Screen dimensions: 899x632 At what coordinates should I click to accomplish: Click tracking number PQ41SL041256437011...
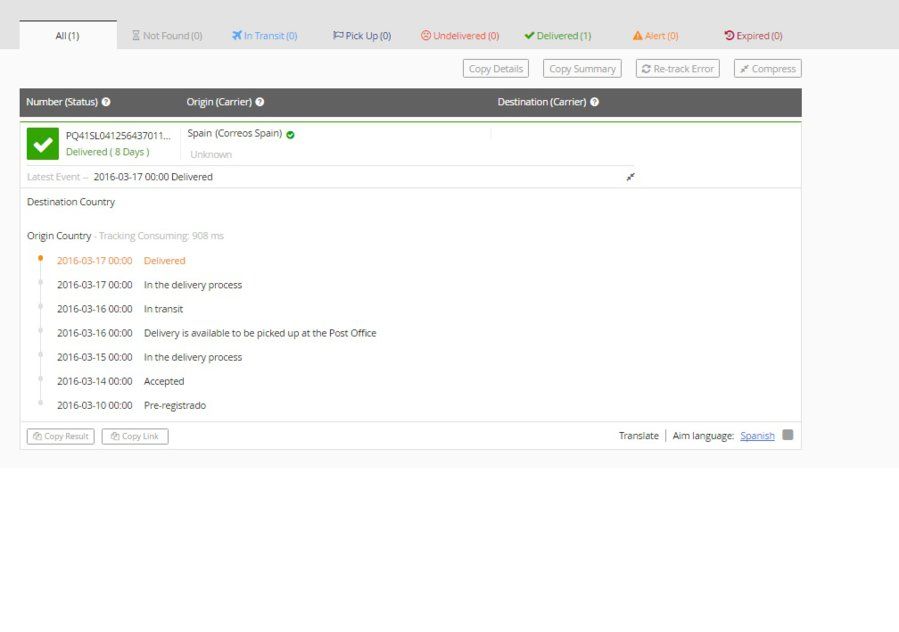(x=118, y=136)
